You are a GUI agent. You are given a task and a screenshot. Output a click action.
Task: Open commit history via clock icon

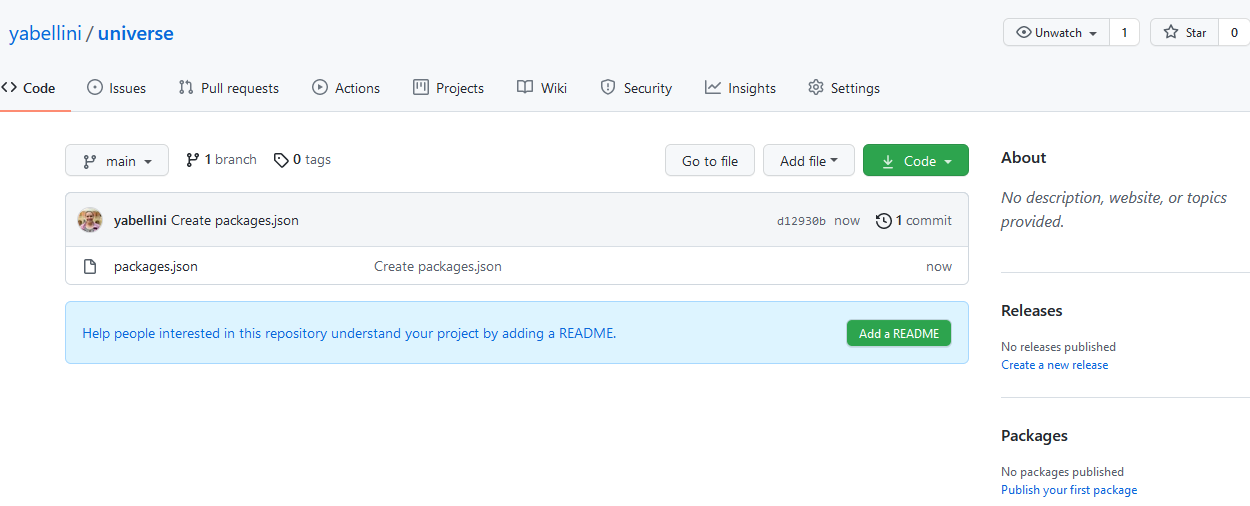(883, 220)
